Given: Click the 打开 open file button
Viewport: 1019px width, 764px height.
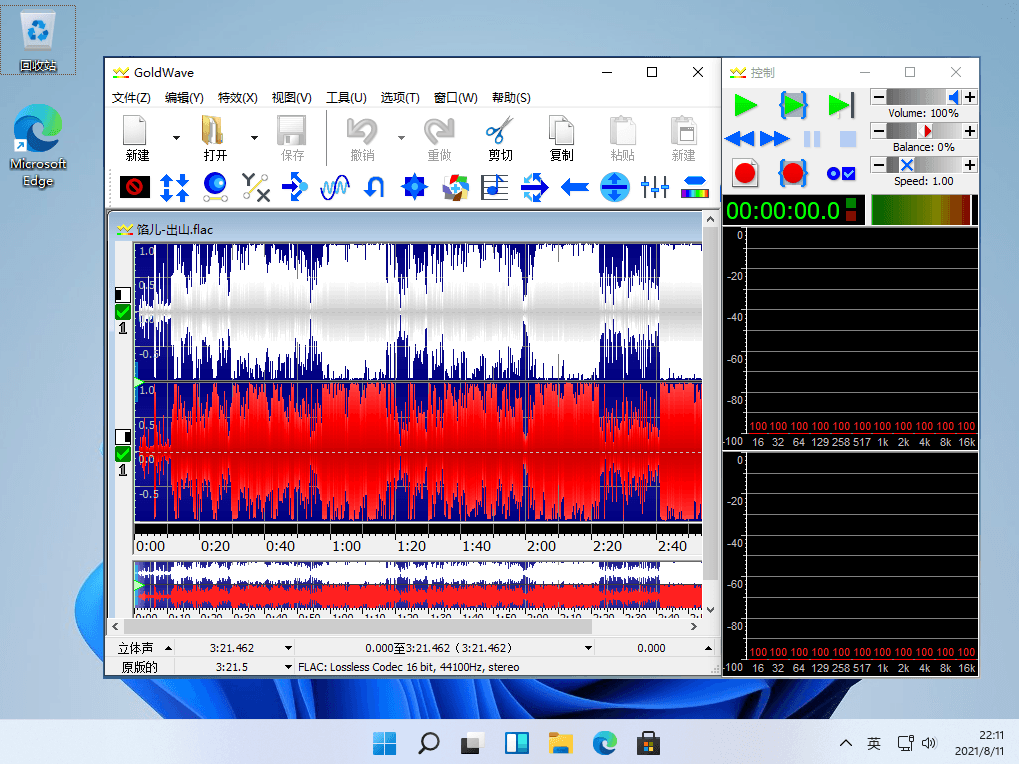Looking at the screenshot, I should point(214,138).
